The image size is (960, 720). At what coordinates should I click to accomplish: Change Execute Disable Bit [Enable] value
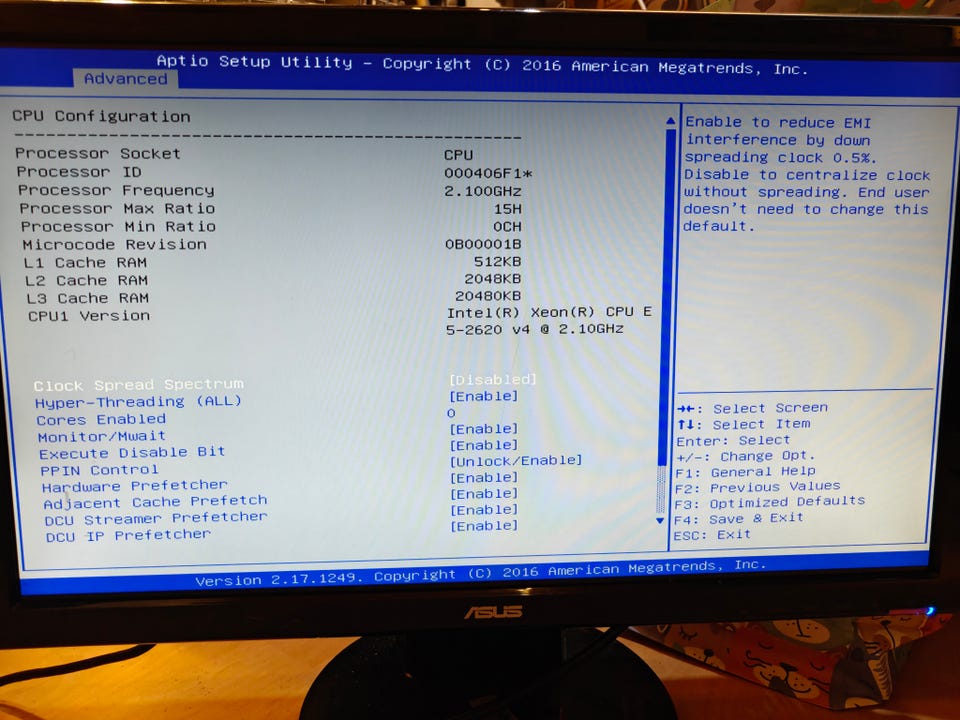tap(484, 445)
